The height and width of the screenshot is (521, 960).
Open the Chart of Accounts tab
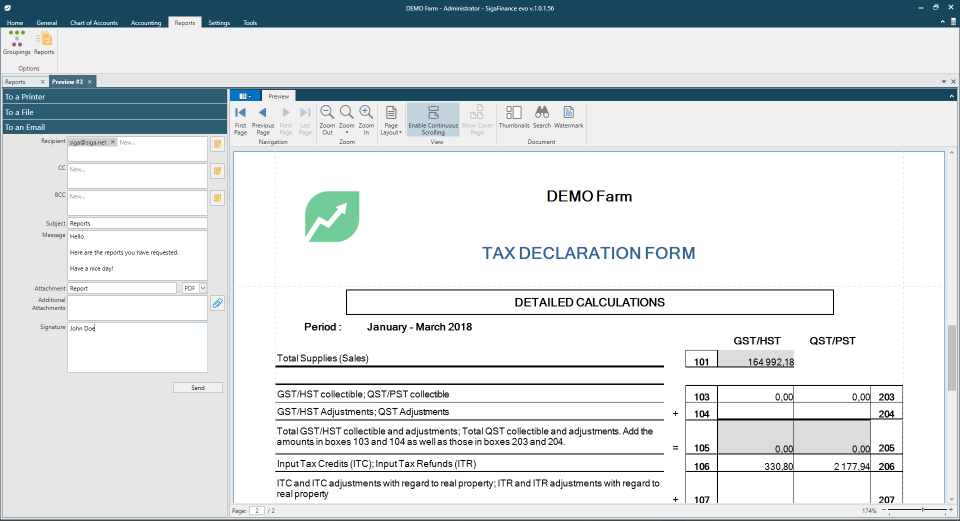(x=94, y=23)
